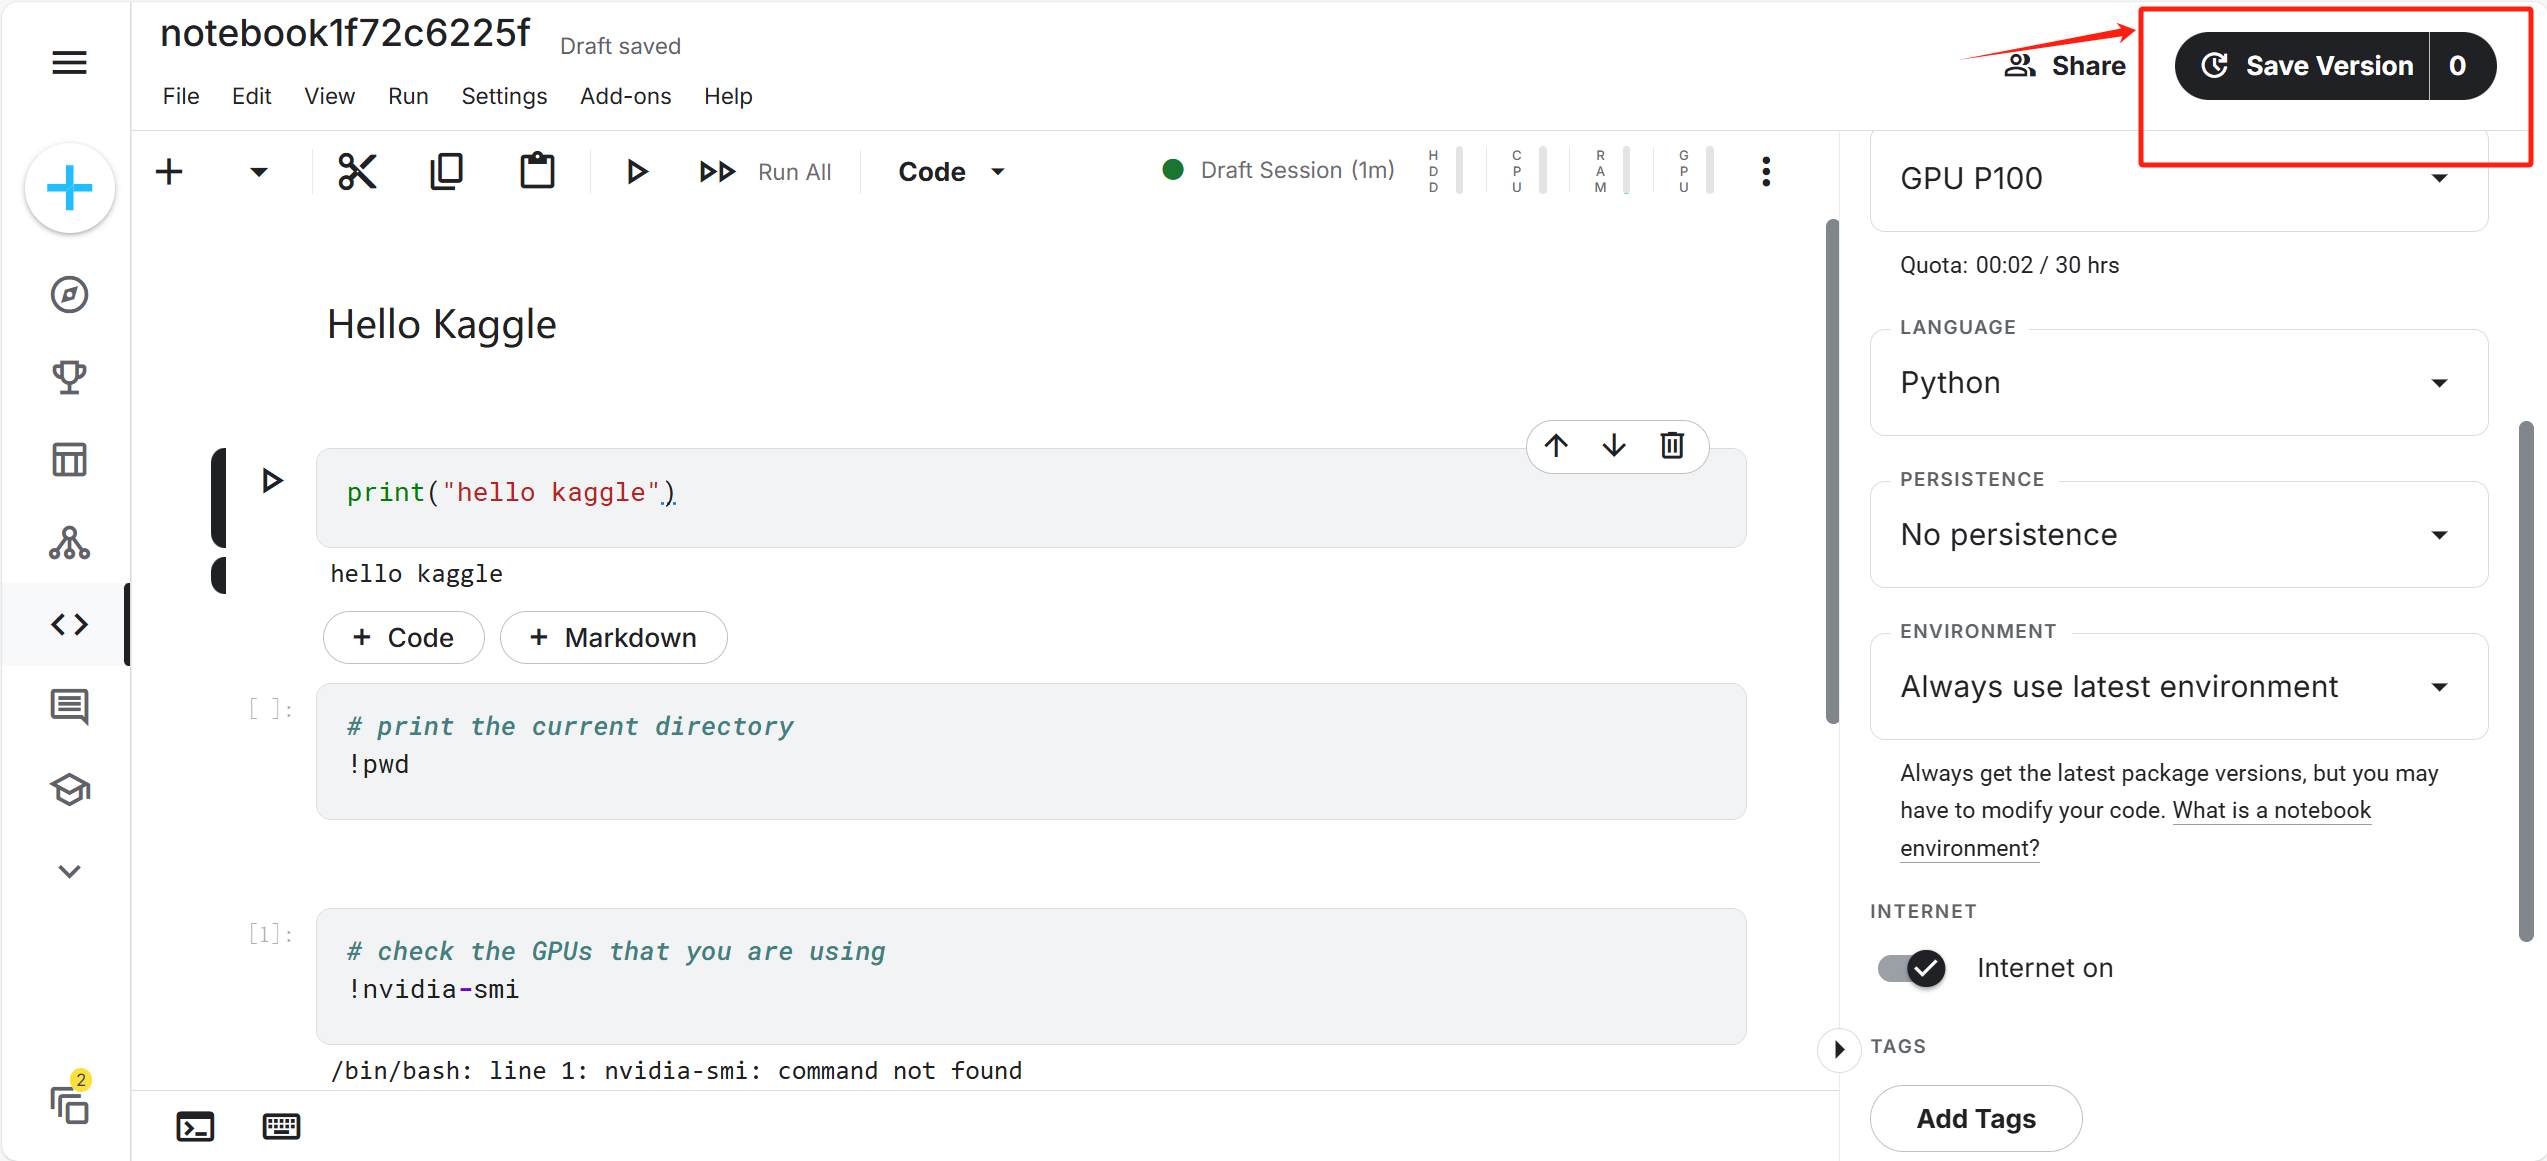2547x1161 pixels.
Task: Click the notebook vertical scrollbar
Action: [1832, 470]
